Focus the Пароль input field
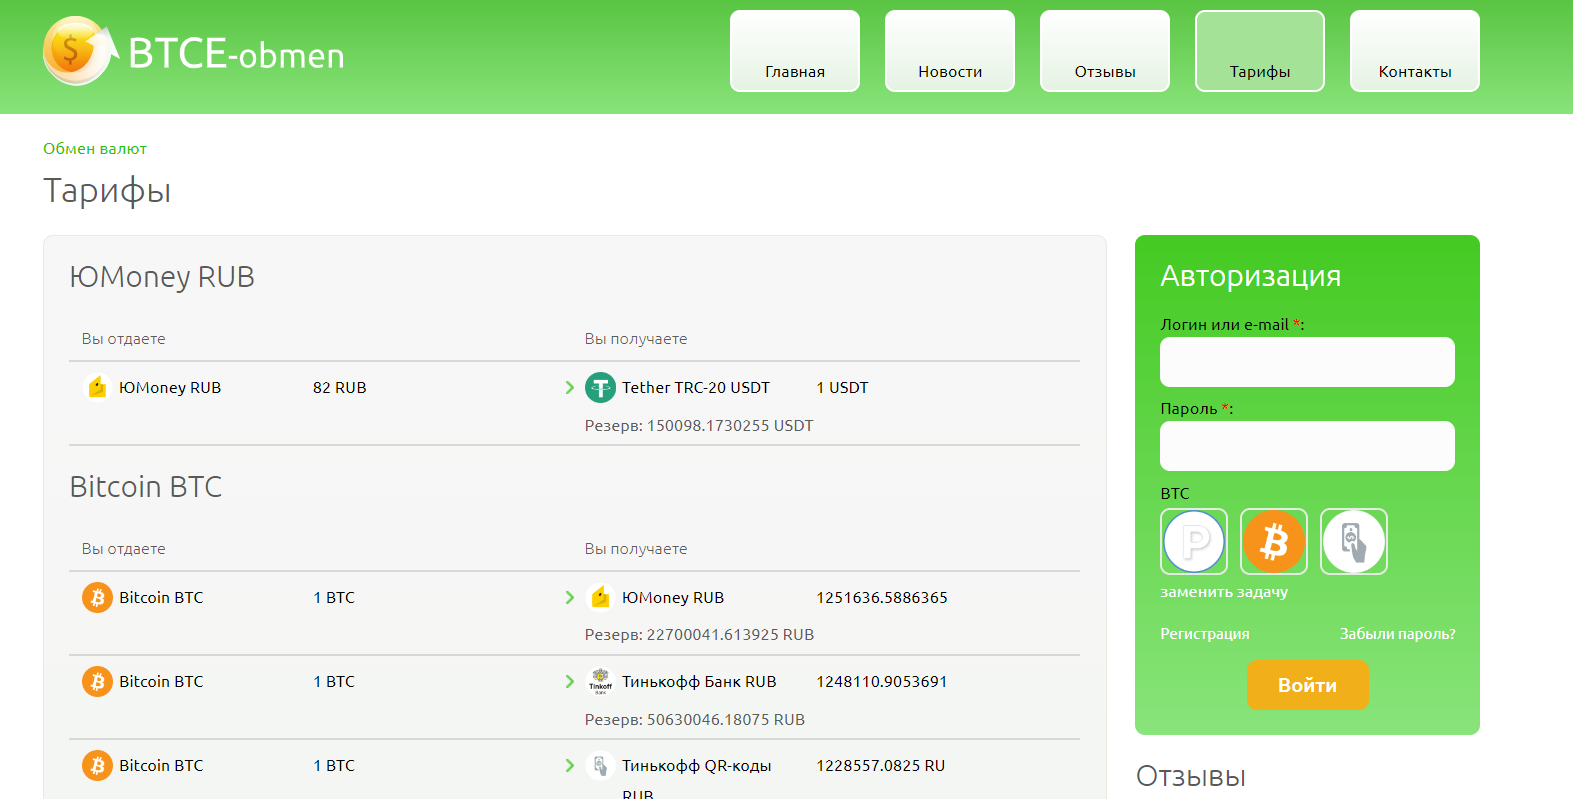1573x799 pixels. click(x=1307, y=446)
